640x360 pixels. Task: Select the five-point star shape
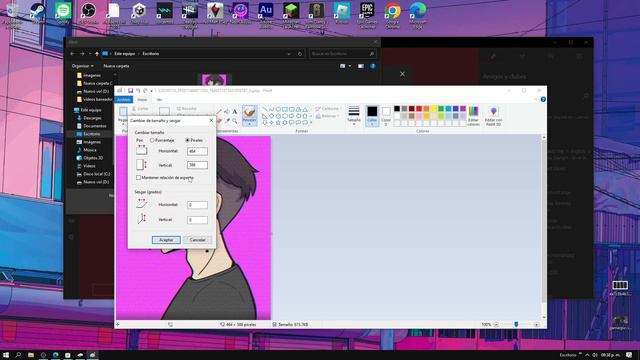(278, 122)
